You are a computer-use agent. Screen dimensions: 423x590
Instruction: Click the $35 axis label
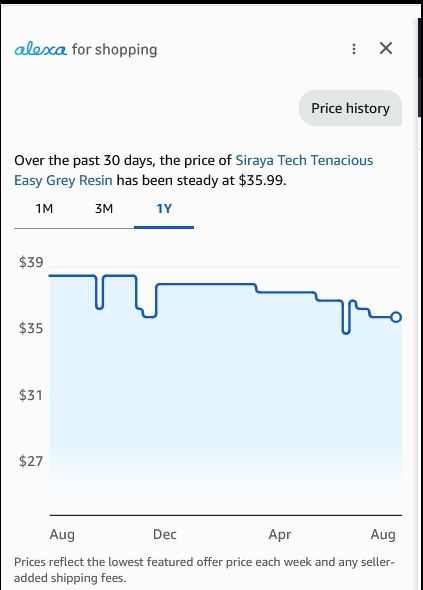[x=31, y=328]
